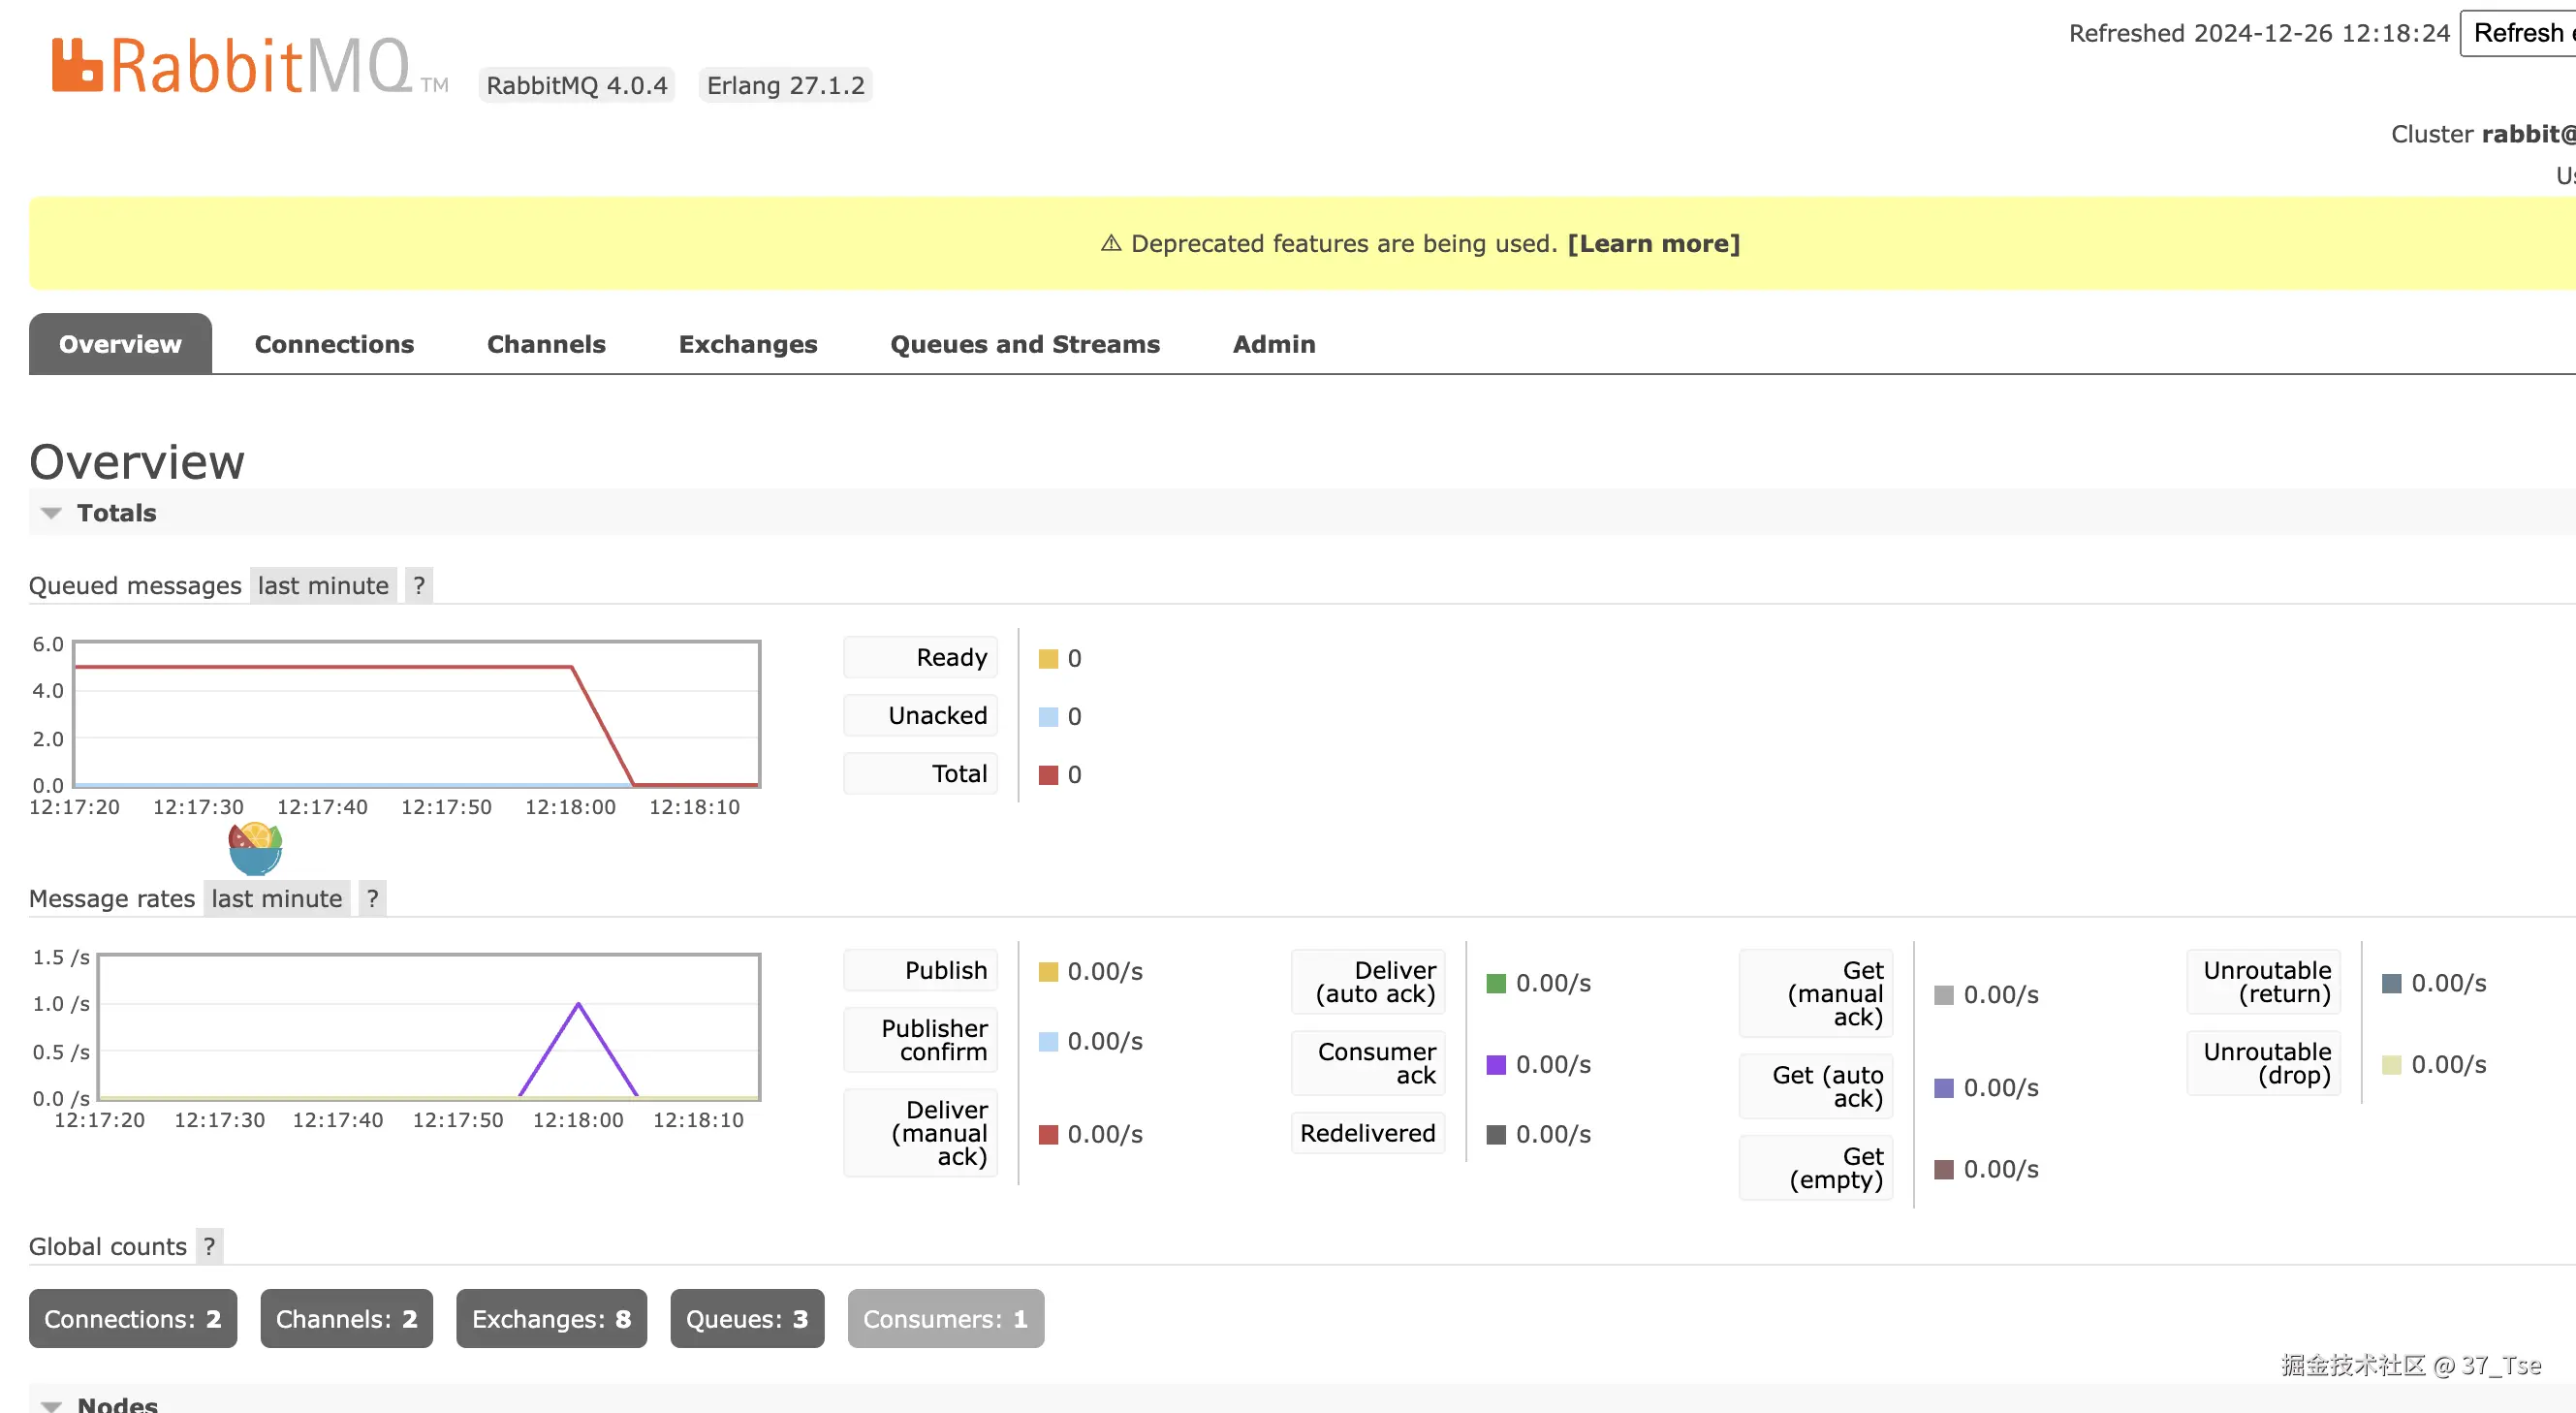The width and height of the screenshot is (2576, 1413).
Task: Open Message rates last minute range selector
Action: (276, 899)
